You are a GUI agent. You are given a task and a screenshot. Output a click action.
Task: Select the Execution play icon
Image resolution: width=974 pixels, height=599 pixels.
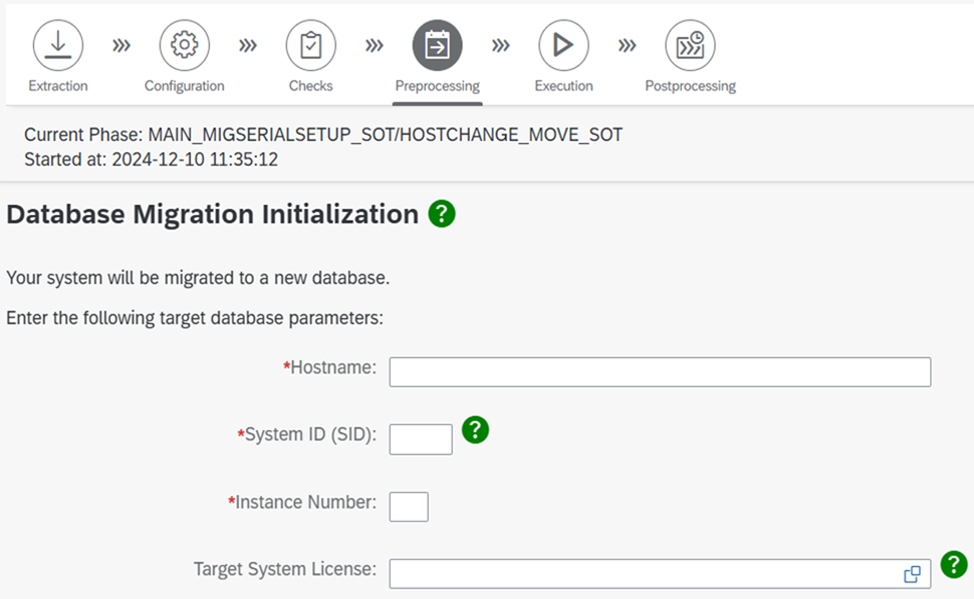click(x=563, y=45)
